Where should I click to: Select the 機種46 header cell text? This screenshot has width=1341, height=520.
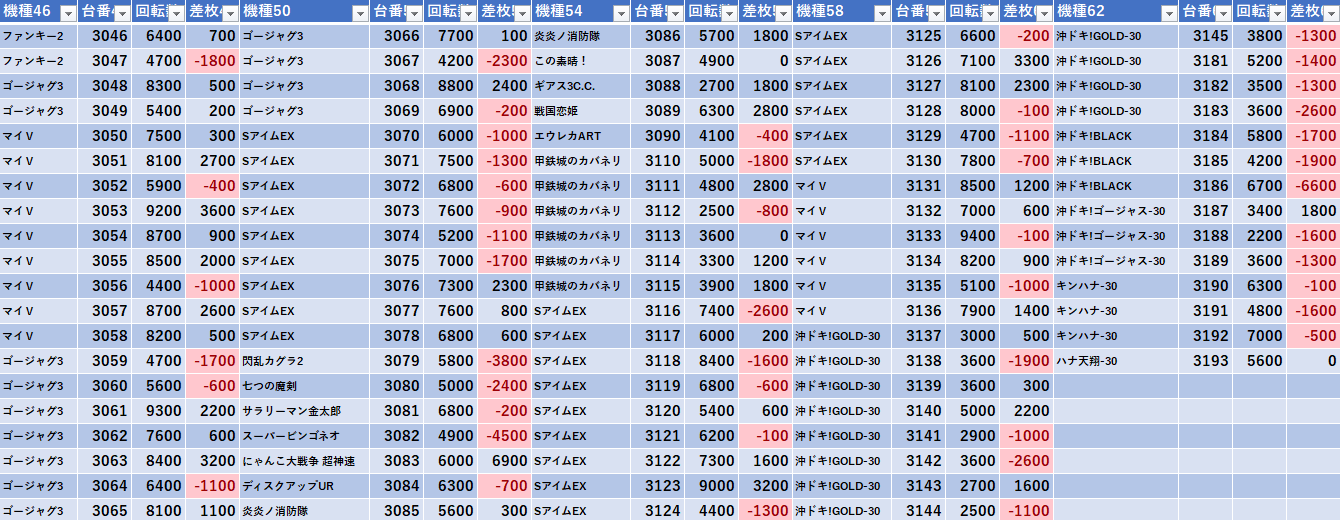(x=27, y=12)
